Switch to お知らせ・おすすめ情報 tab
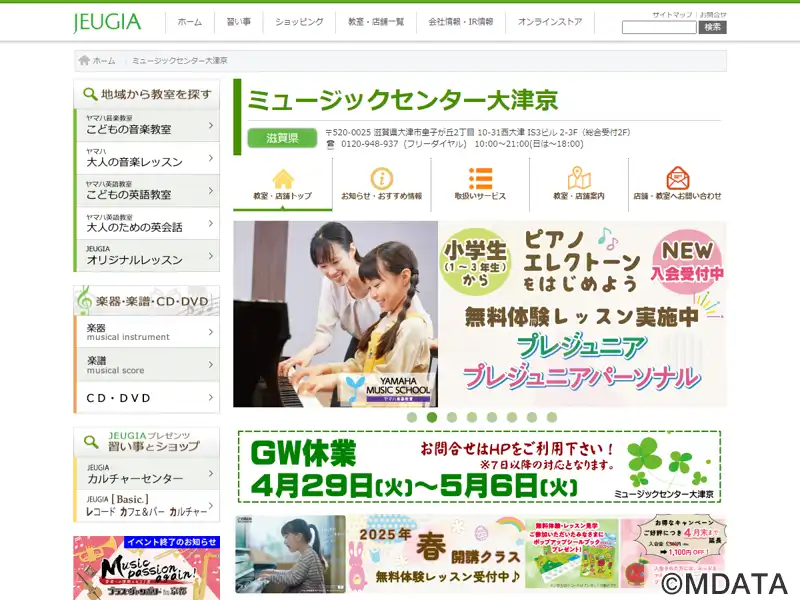The image size is (800, 600). (x=382, y=184)
